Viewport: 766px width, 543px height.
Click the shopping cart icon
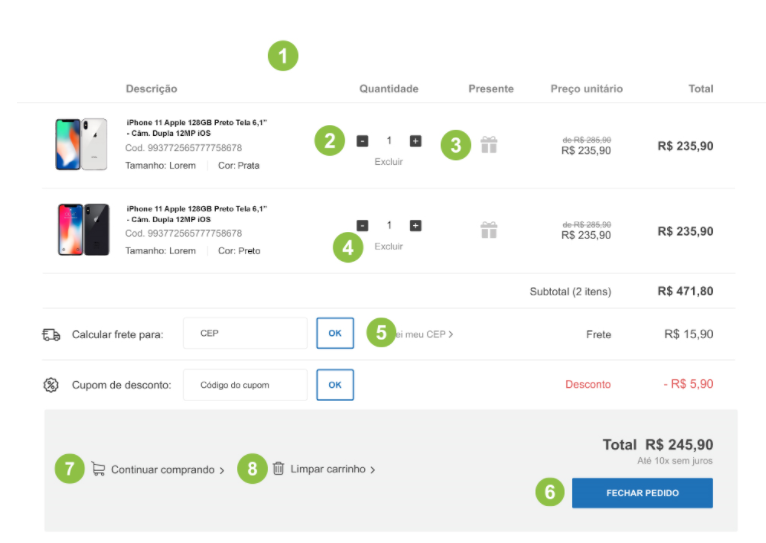tap(98, 468)
